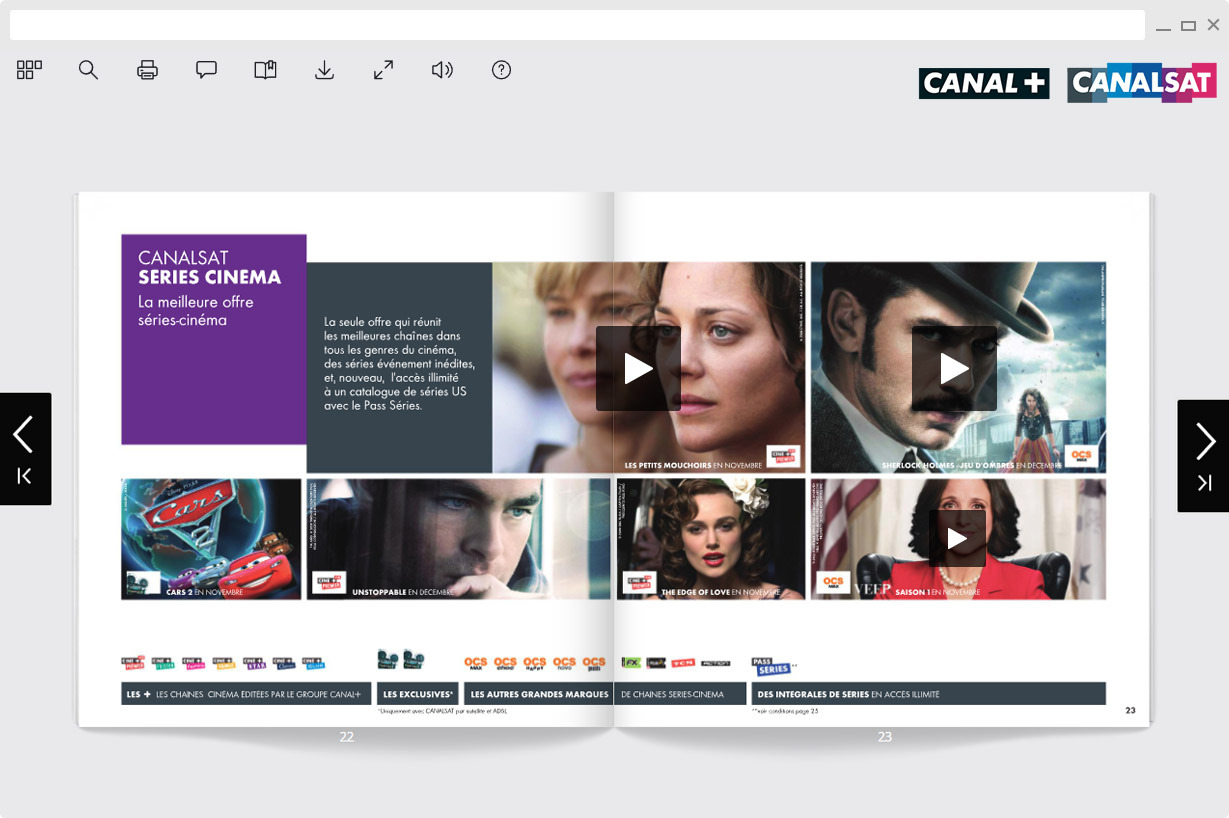Viewport: 1229px width, 818px height.
Task: Skip to the last page
Action: click(1203, 482)
